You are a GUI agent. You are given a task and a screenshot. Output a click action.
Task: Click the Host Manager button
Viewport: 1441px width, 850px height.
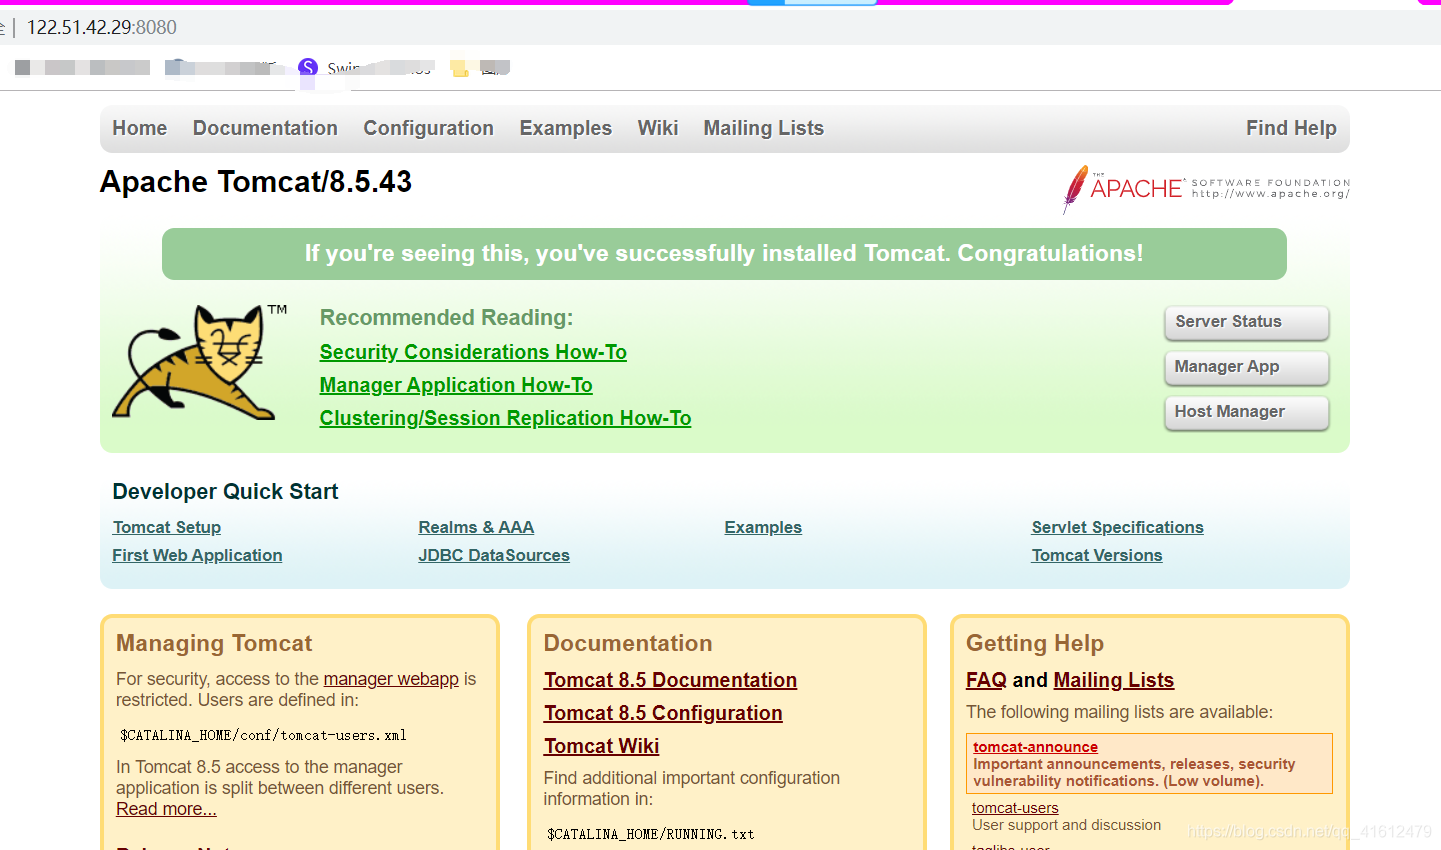(1246, 412)
